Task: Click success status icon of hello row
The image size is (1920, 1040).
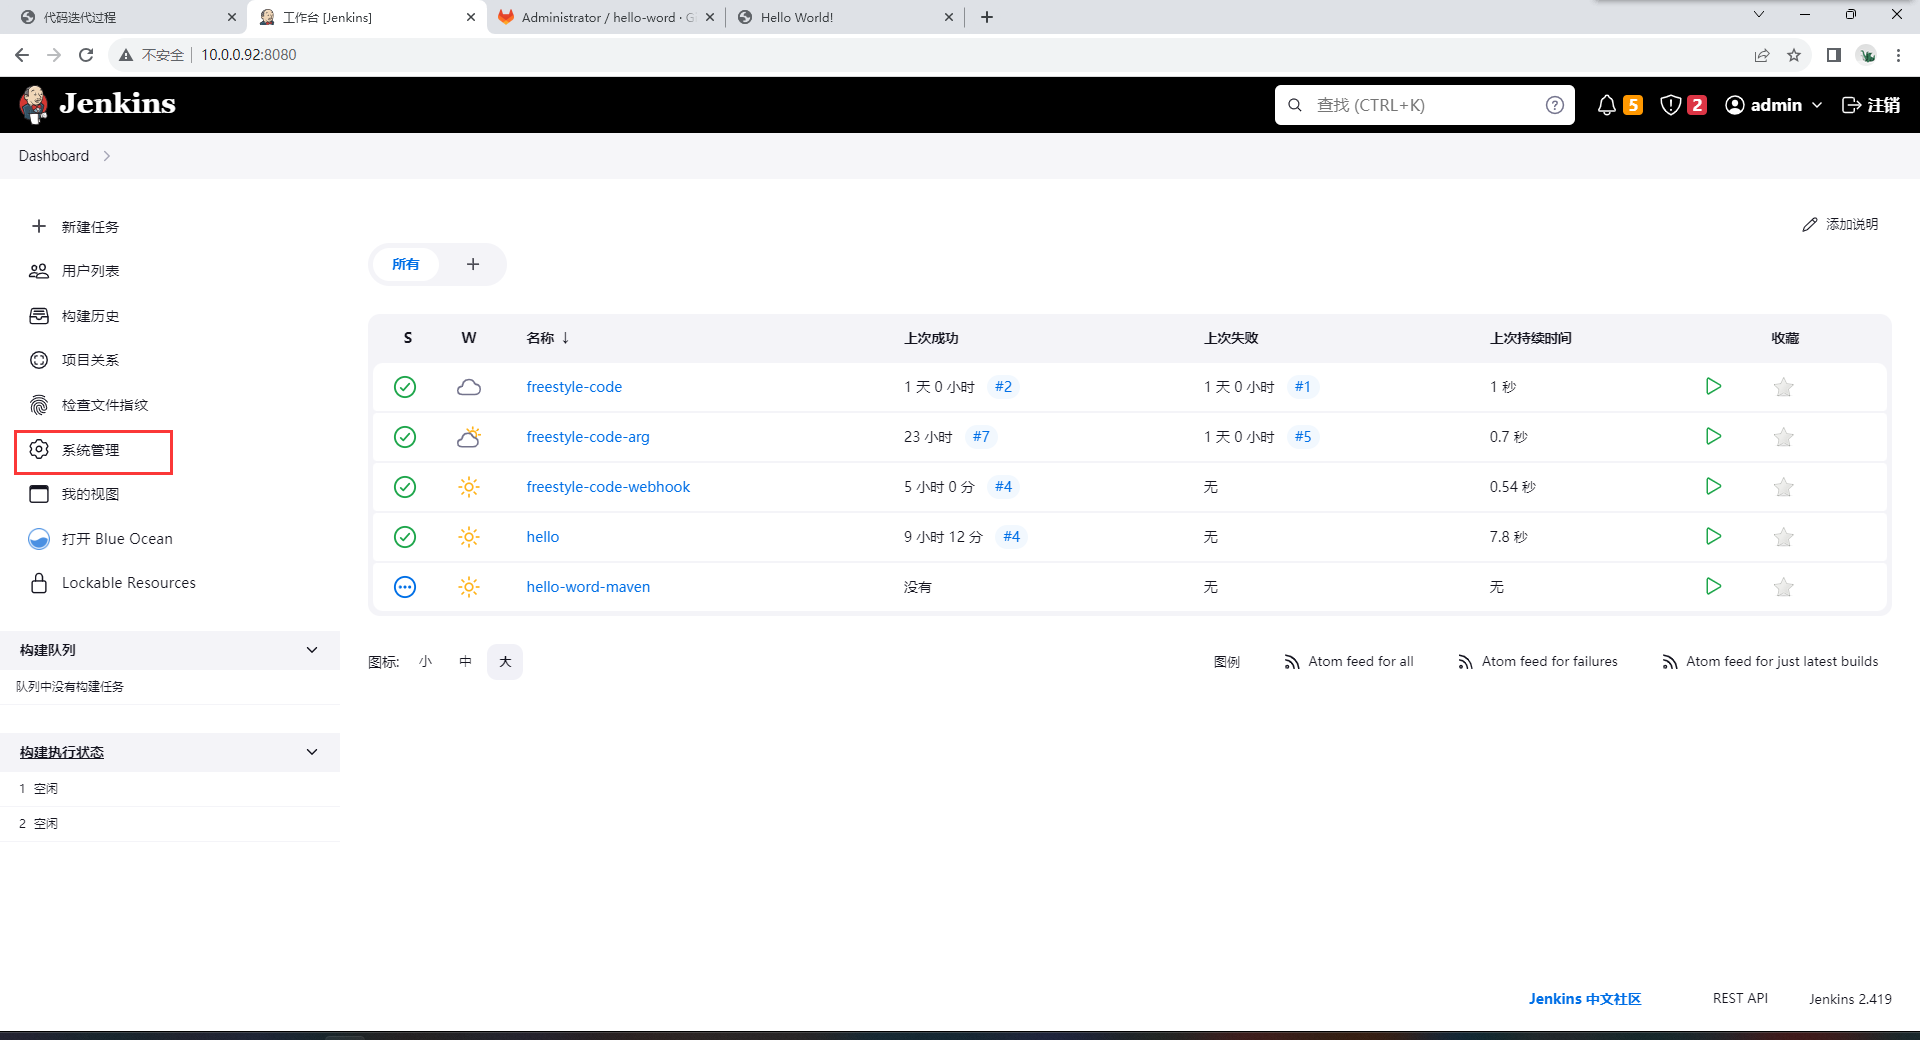Action: (x=405, y=537)
